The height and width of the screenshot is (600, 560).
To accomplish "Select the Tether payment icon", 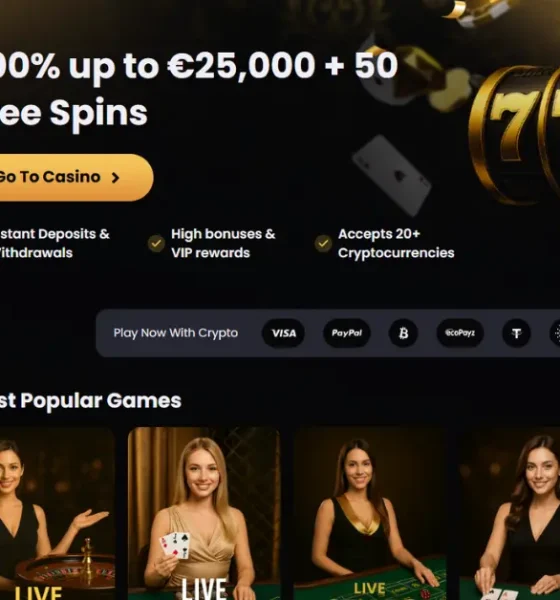I will coord(516,333).
